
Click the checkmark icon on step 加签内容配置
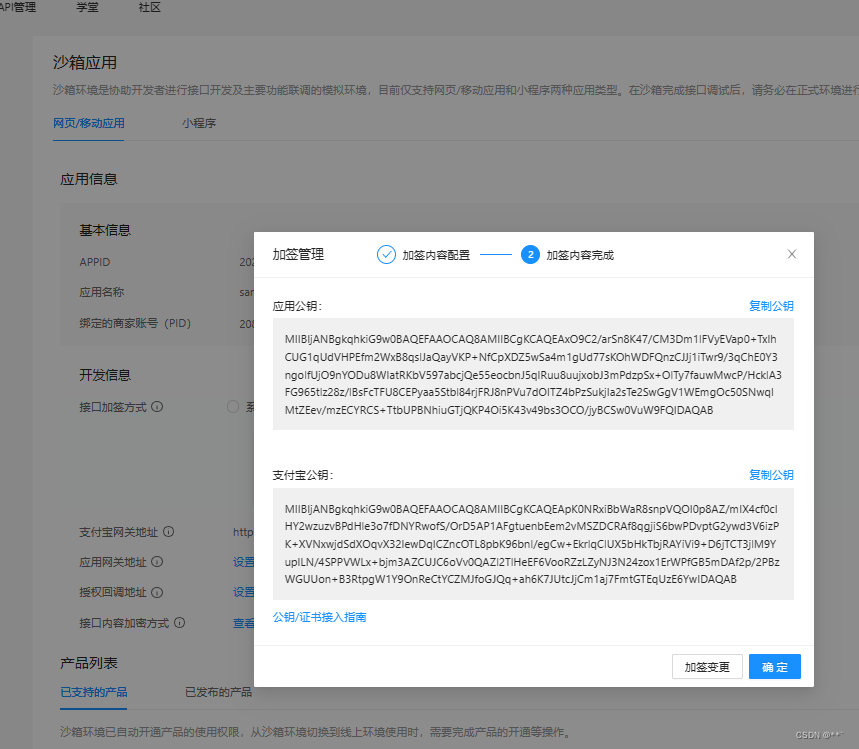(x=386, y=254)
